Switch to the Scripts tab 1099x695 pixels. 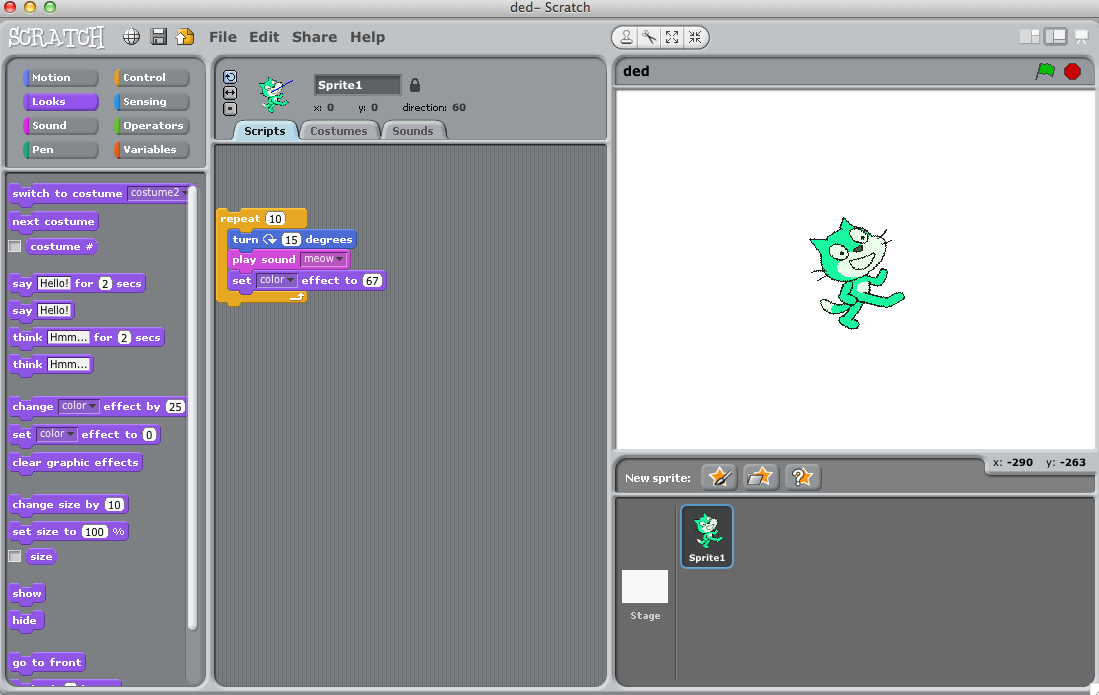265,131
